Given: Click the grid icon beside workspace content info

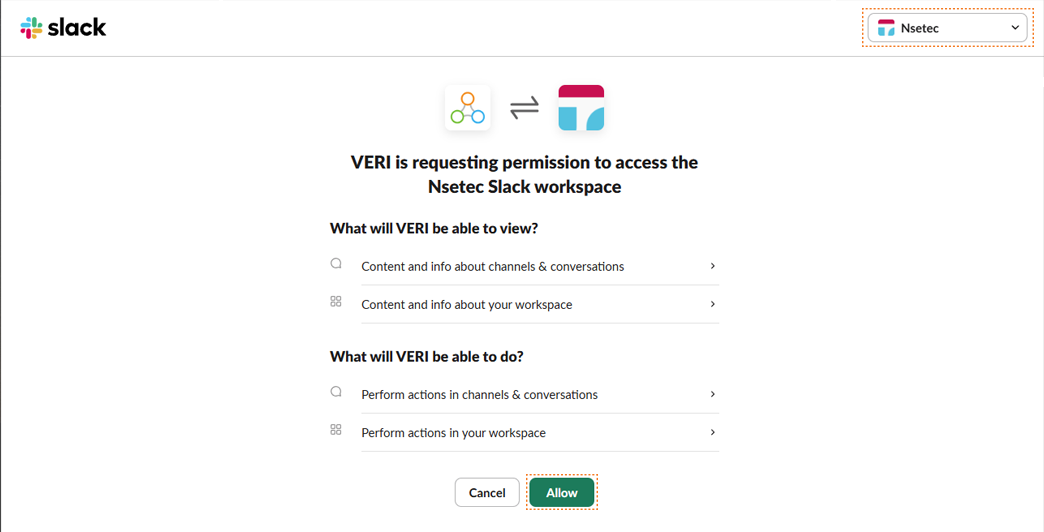Looking at the screenshot, I should [x=336, y=302].
